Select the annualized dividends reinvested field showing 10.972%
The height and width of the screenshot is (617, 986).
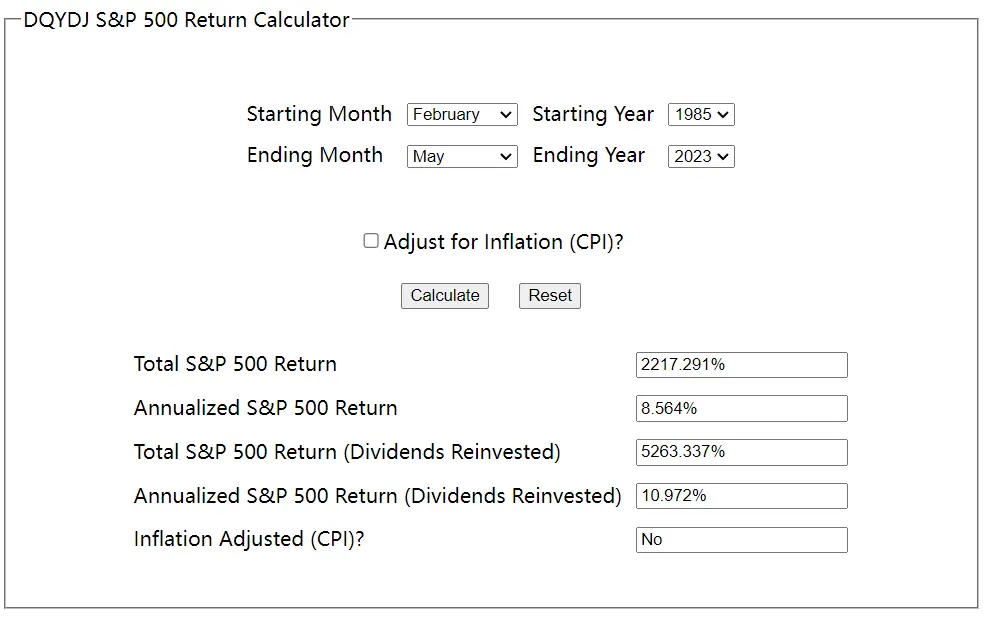741,496
